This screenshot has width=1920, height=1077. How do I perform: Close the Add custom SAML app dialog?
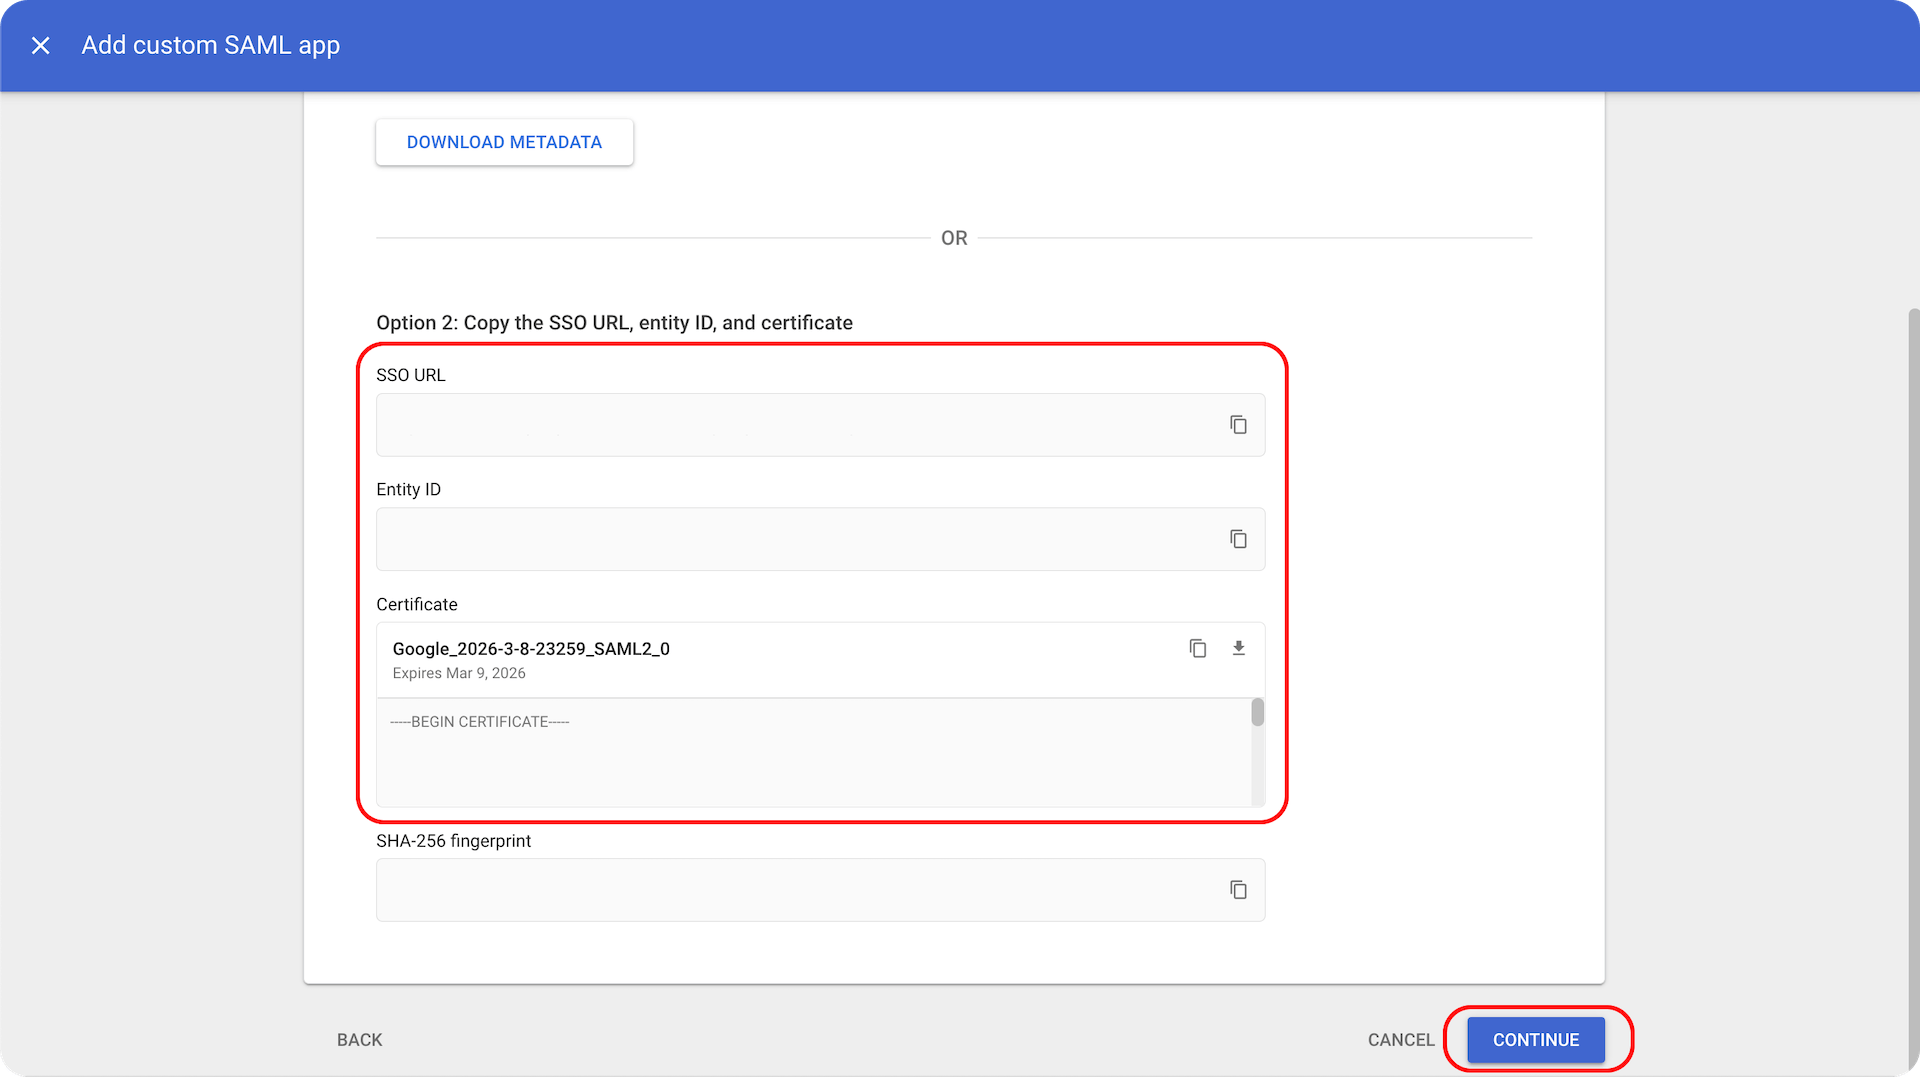click(x=41, y=45)
